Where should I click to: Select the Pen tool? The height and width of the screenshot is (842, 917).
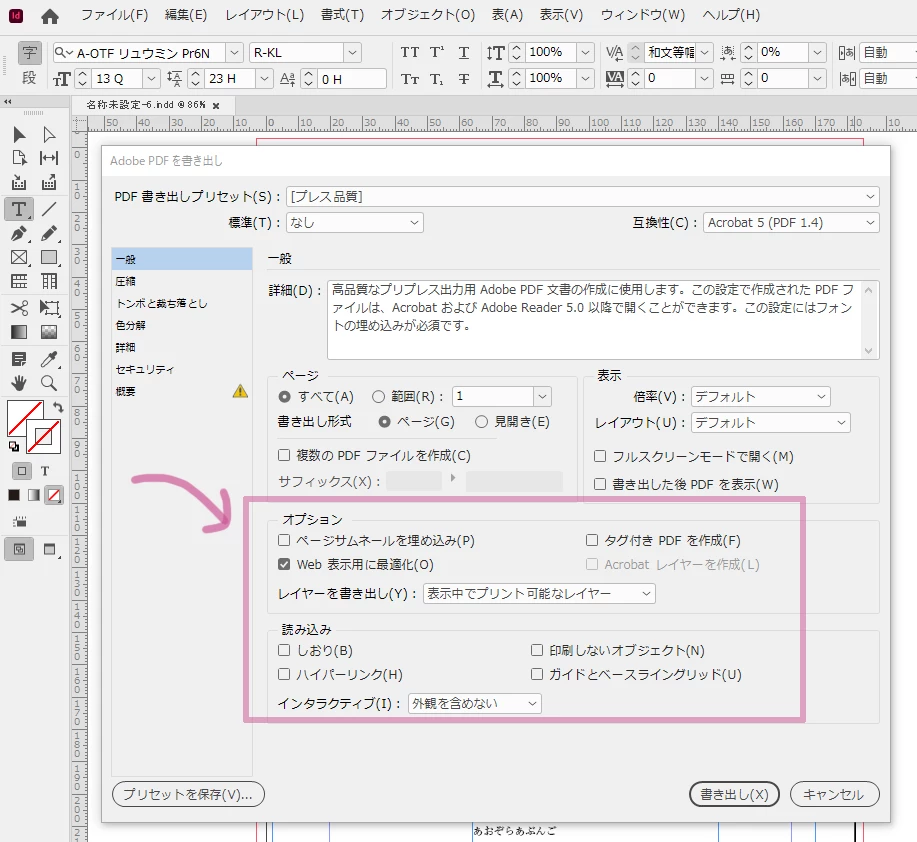coord(19,234)
